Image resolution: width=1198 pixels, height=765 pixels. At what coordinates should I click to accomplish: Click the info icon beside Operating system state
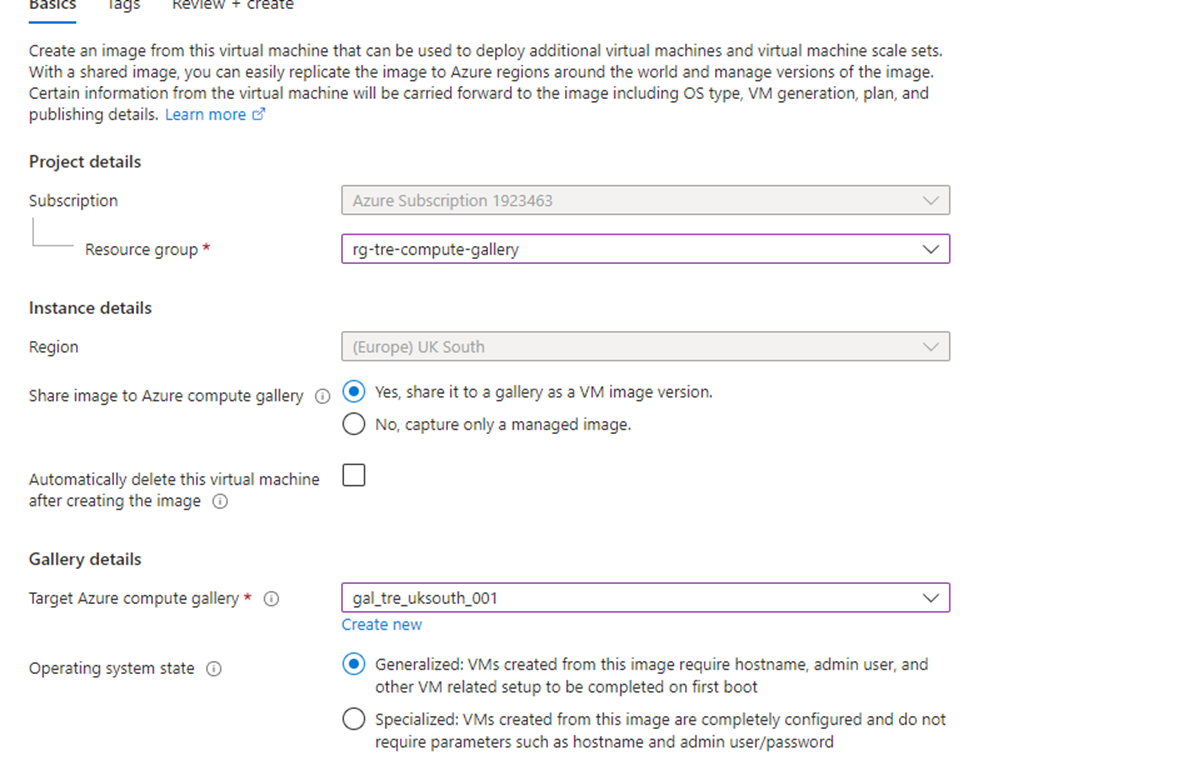(212, 667)
